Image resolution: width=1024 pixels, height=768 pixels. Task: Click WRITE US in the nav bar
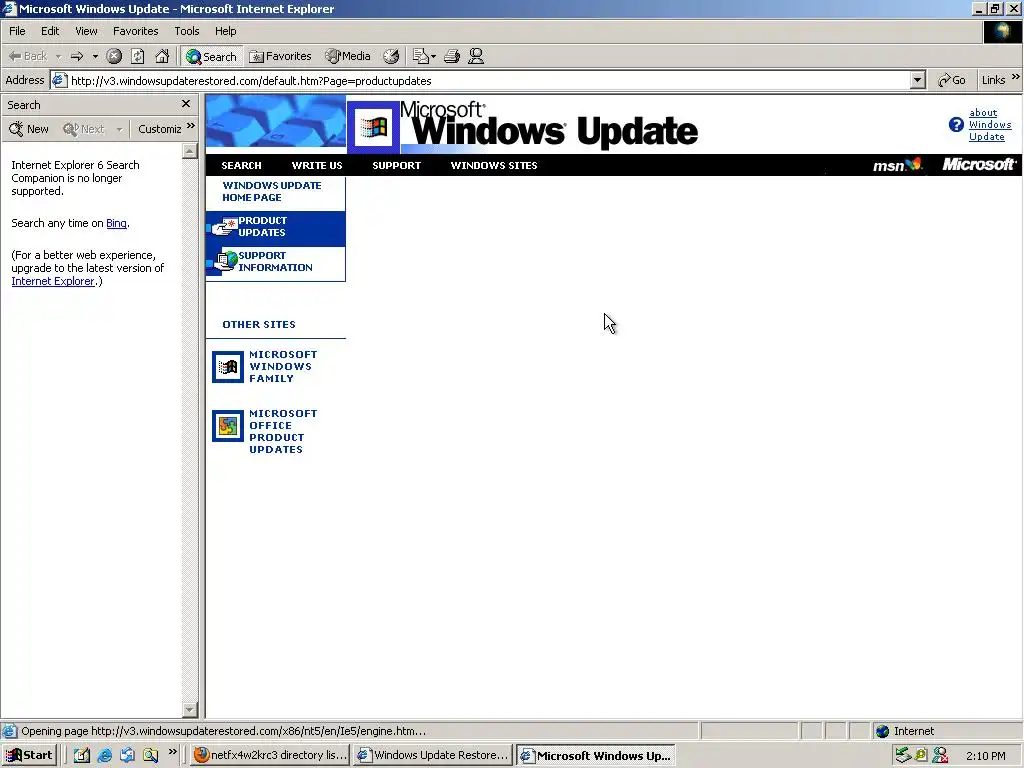click(x=317, y=166)
